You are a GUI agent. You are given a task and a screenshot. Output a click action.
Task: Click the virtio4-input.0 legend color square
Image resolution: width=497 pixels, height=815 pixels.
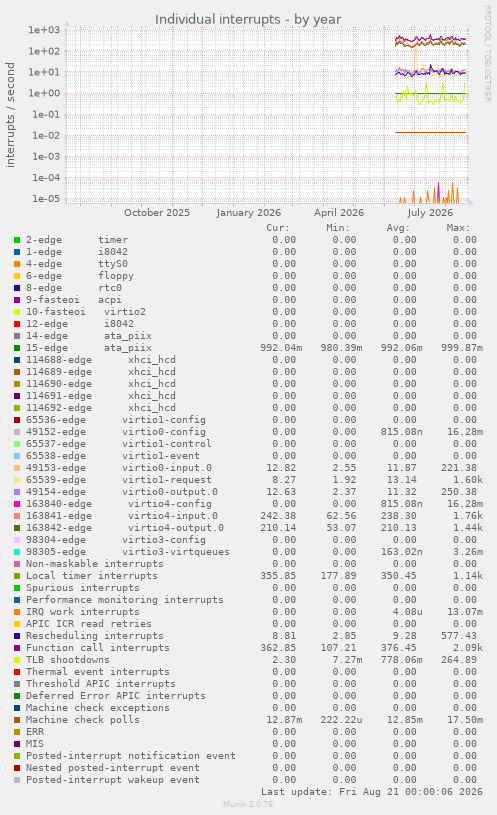click(17, 516)
